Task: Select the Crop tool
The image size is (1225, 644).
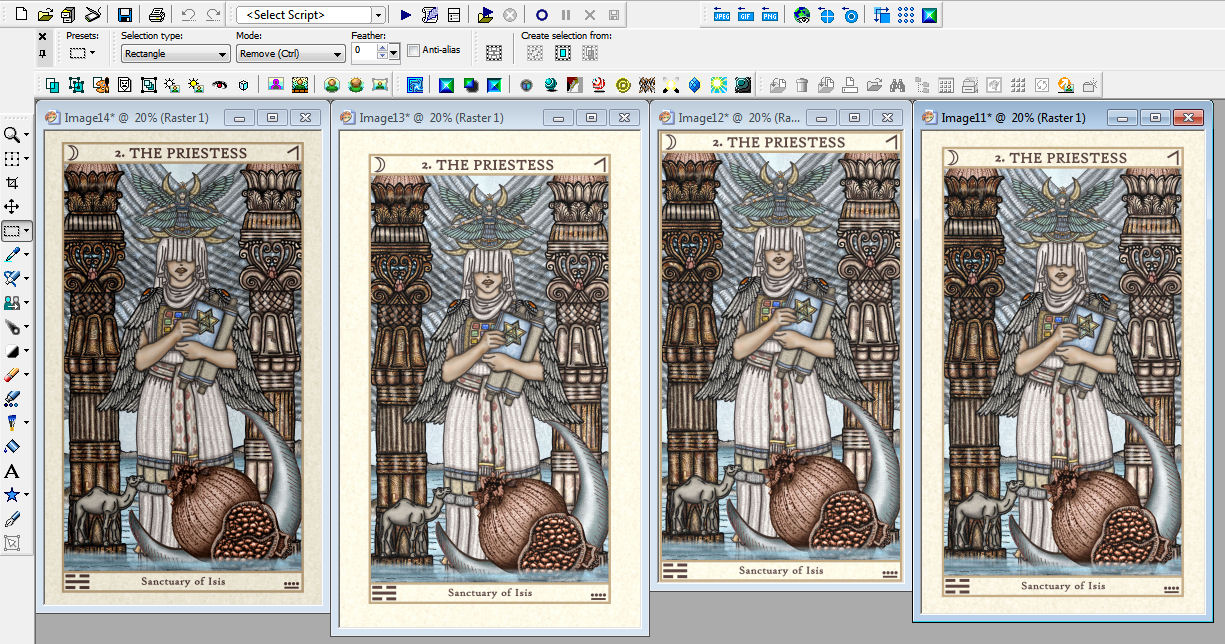Action: [12, 183]
